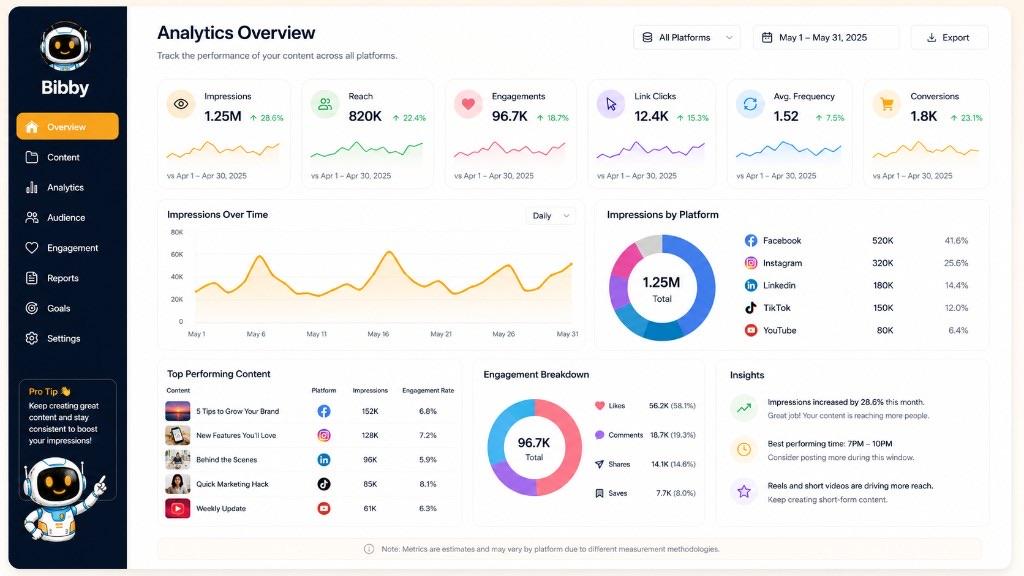Open the Daily interval dropdown
1024x576 pixels.
551,216
